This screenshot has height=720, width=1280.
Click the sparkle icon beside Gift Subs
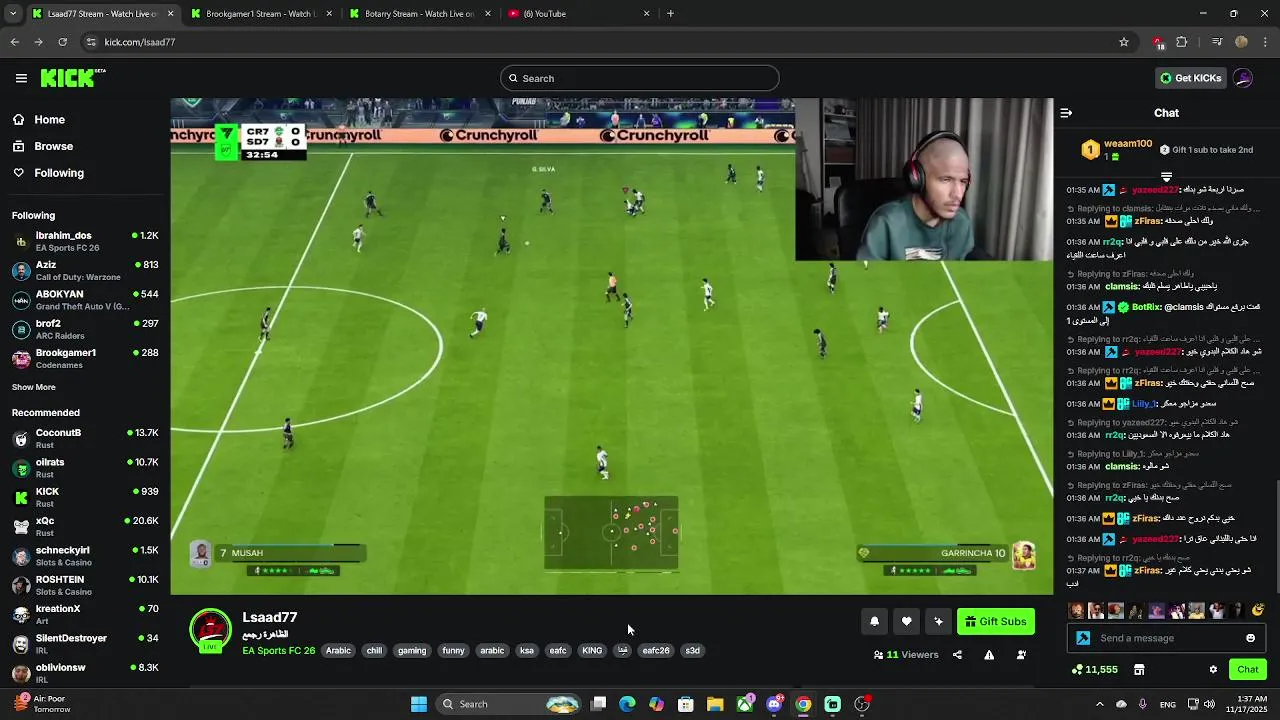(938, 621)
